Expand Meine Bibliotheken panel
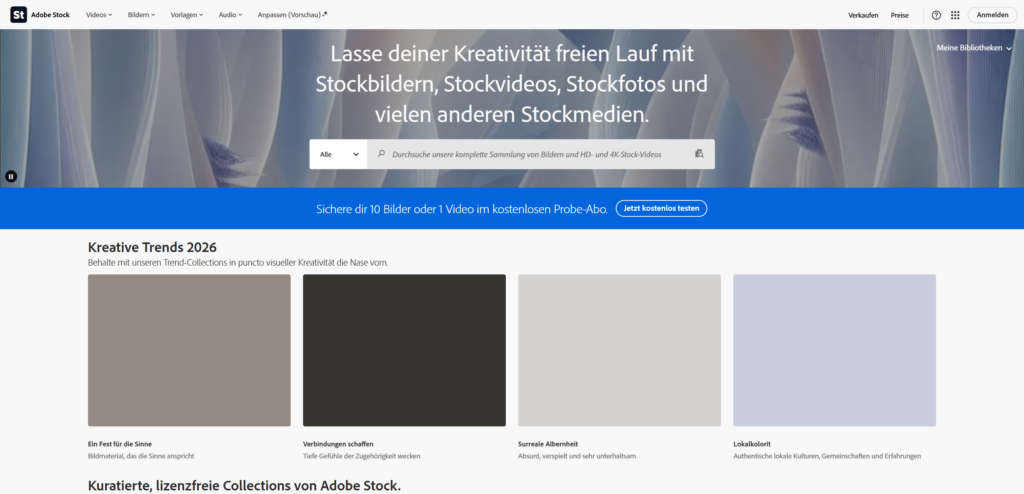The image size is (1024, 494). click(974, 48)
